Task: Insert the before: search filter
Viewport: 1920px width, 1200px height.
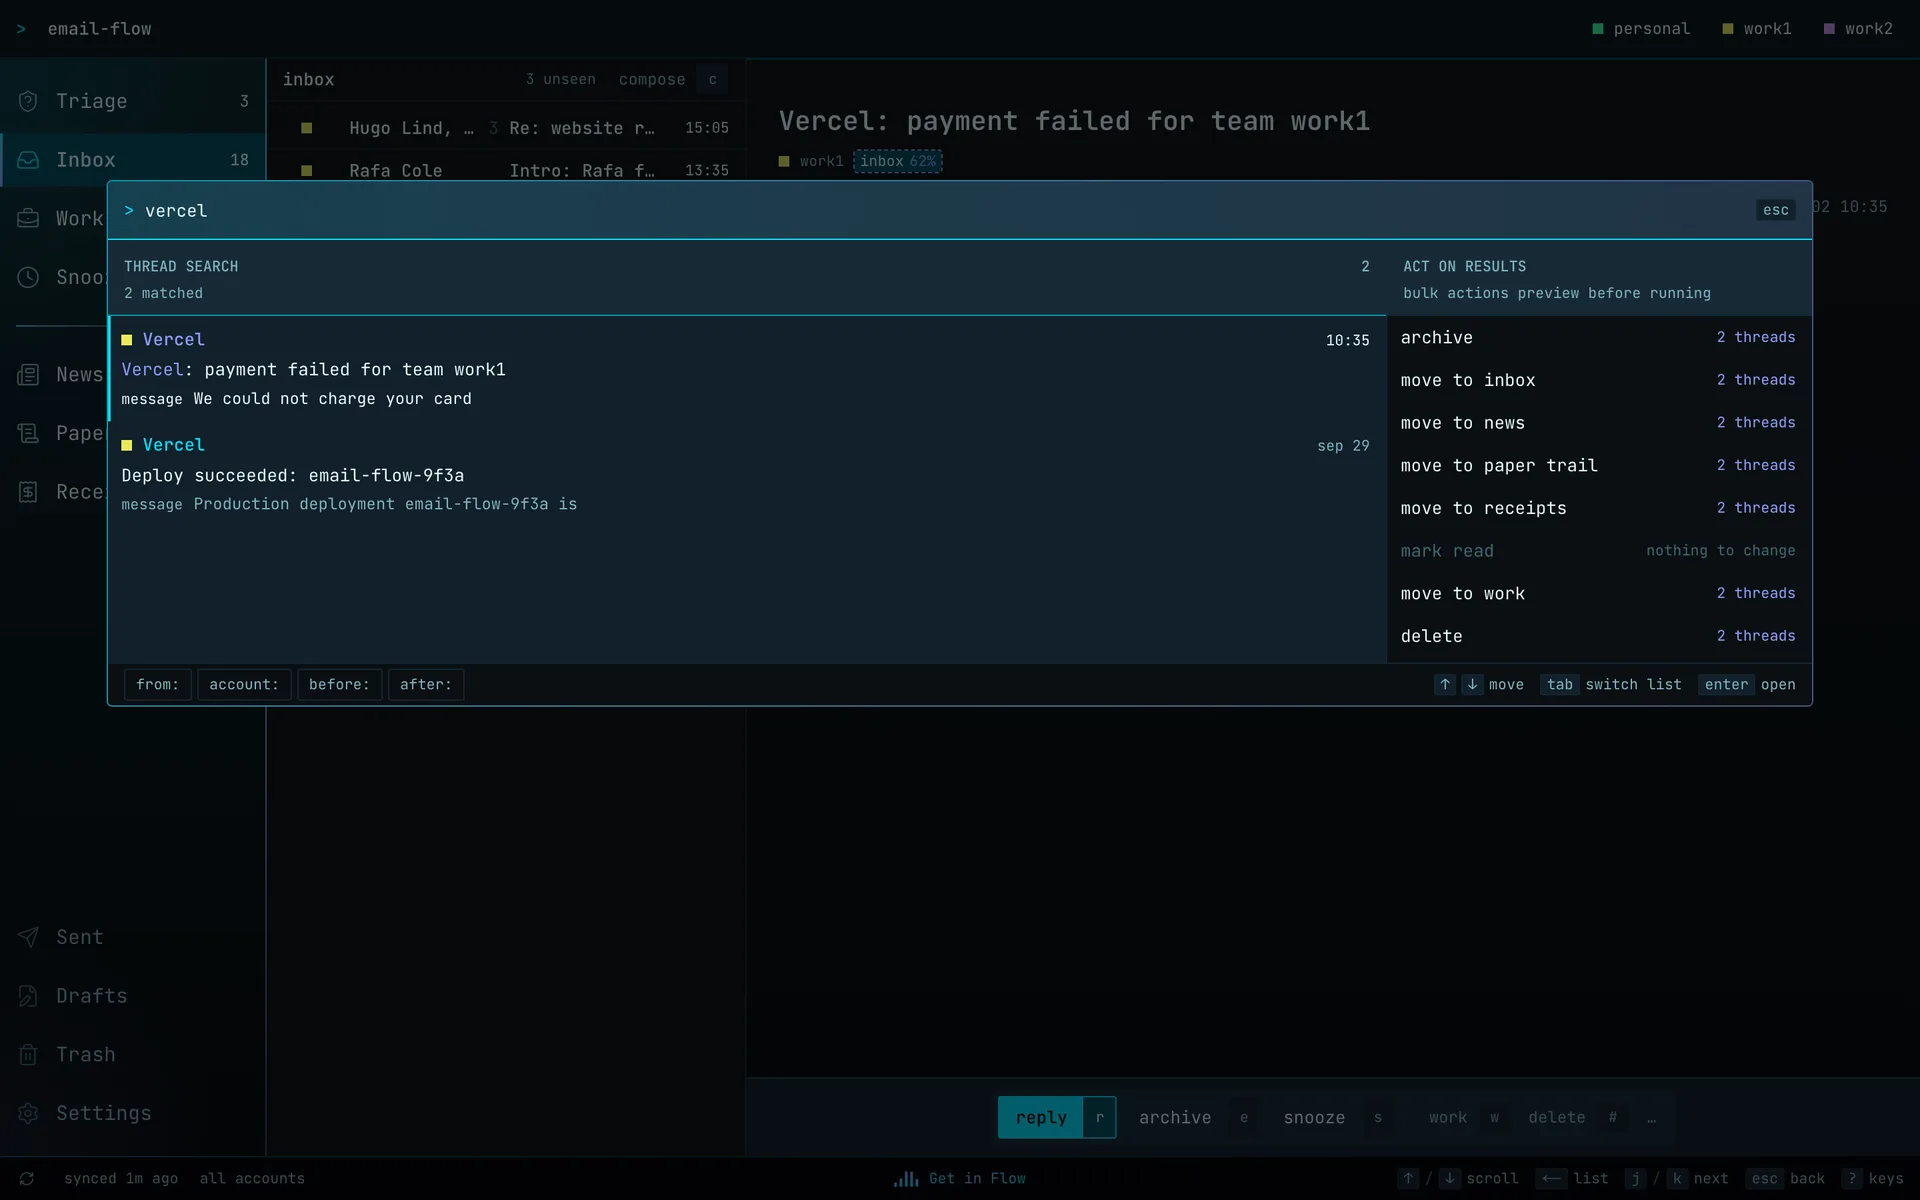Action: (x=339, y=685)
